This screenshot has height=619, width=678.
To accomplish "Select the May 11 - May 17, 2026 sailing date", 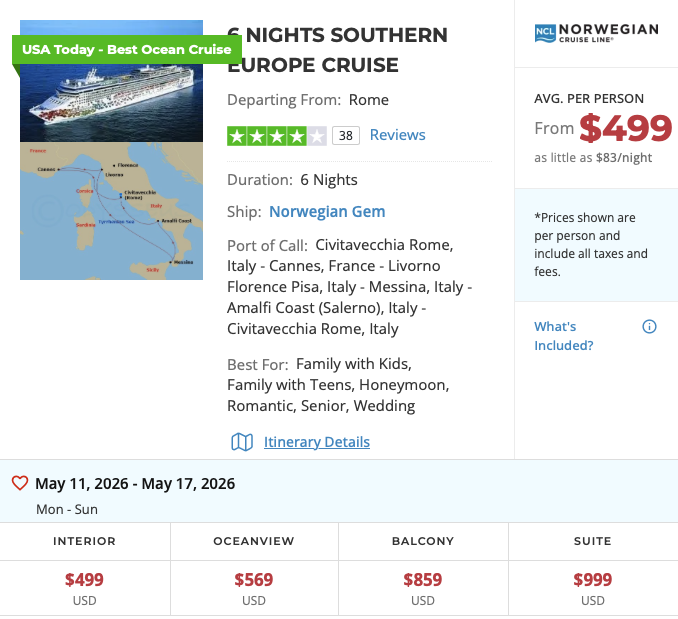I will click(x=135, y=484).
